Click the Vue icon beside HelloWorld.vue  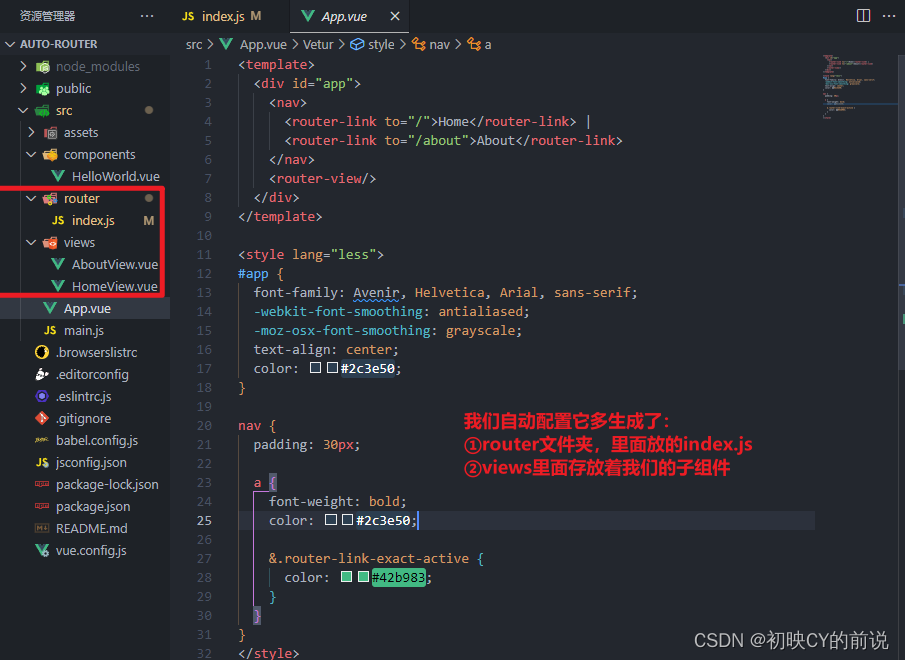tap(58, 176)
